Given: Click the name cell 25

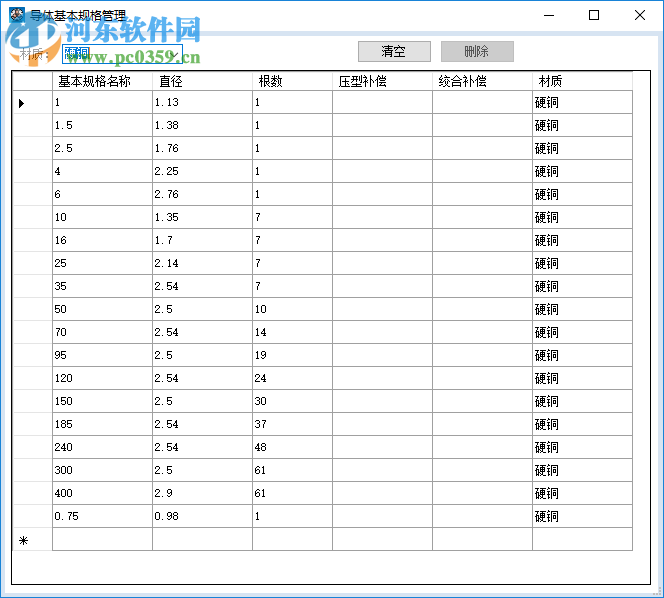Looking at the screenshot, I should coord(102,263).
